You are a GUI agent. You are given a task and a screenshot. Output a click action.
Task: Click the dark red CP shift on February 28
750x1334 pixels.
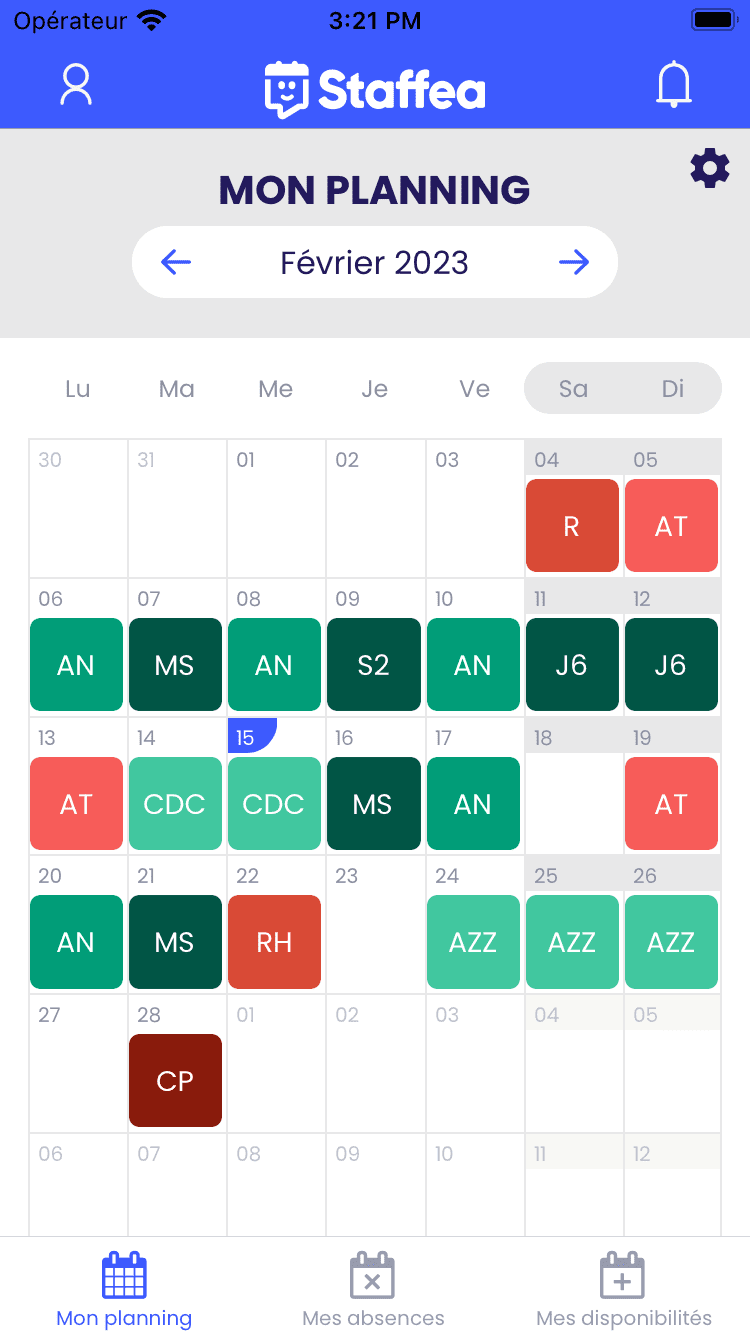coord(175,1080)
